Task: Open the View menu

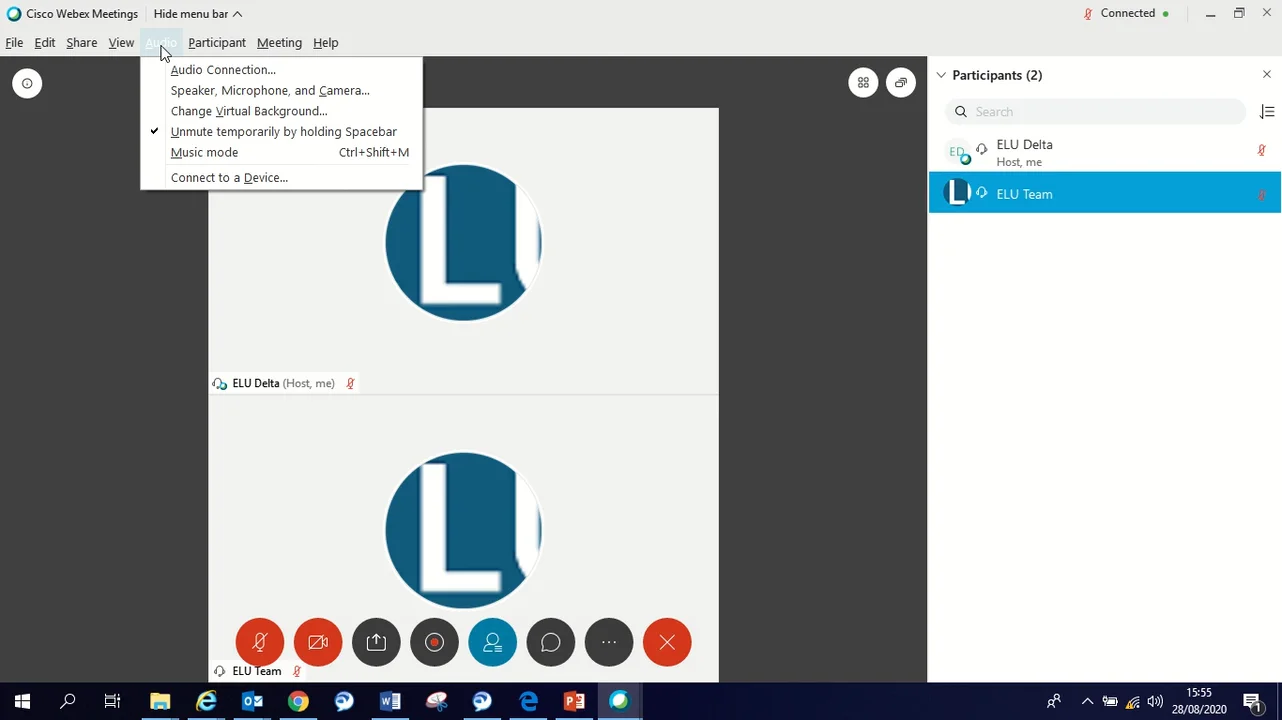Action: tap(121, 43)
